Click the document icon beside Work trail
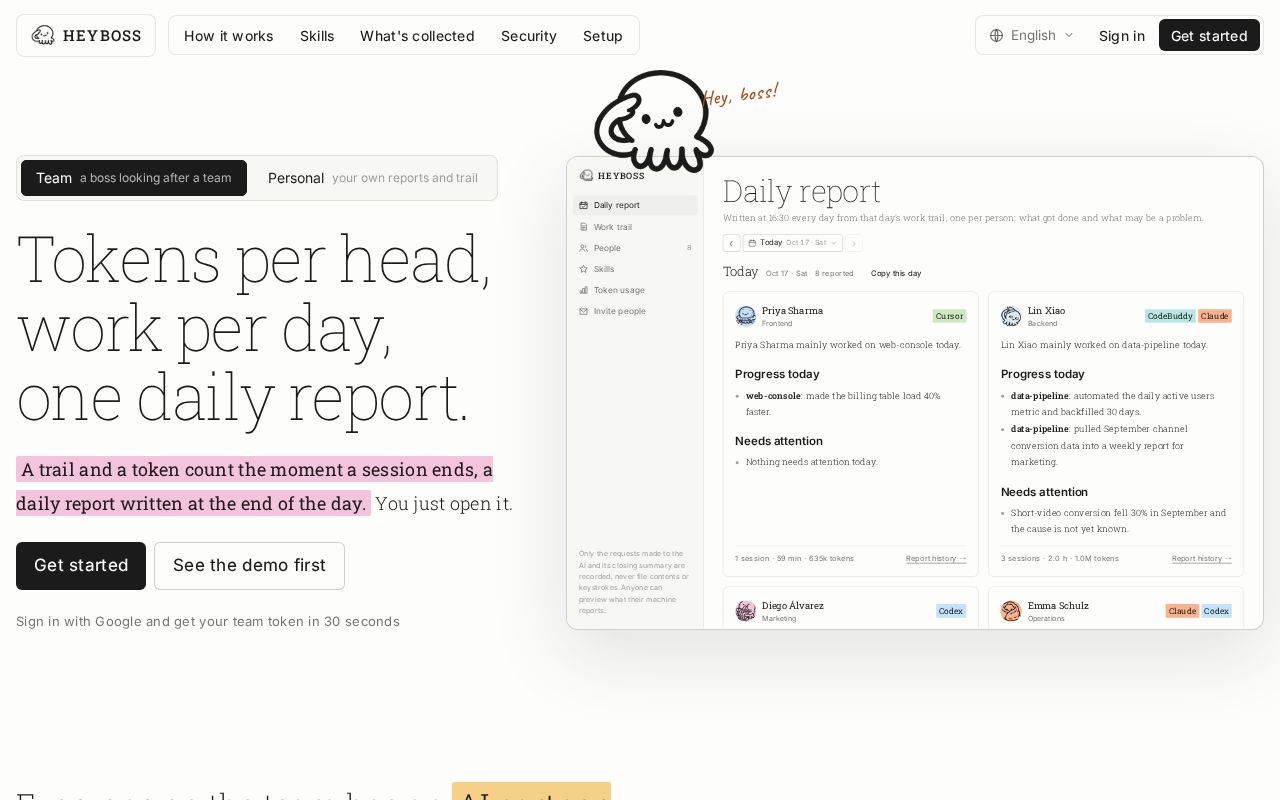1280x800 pixels. 584,227
